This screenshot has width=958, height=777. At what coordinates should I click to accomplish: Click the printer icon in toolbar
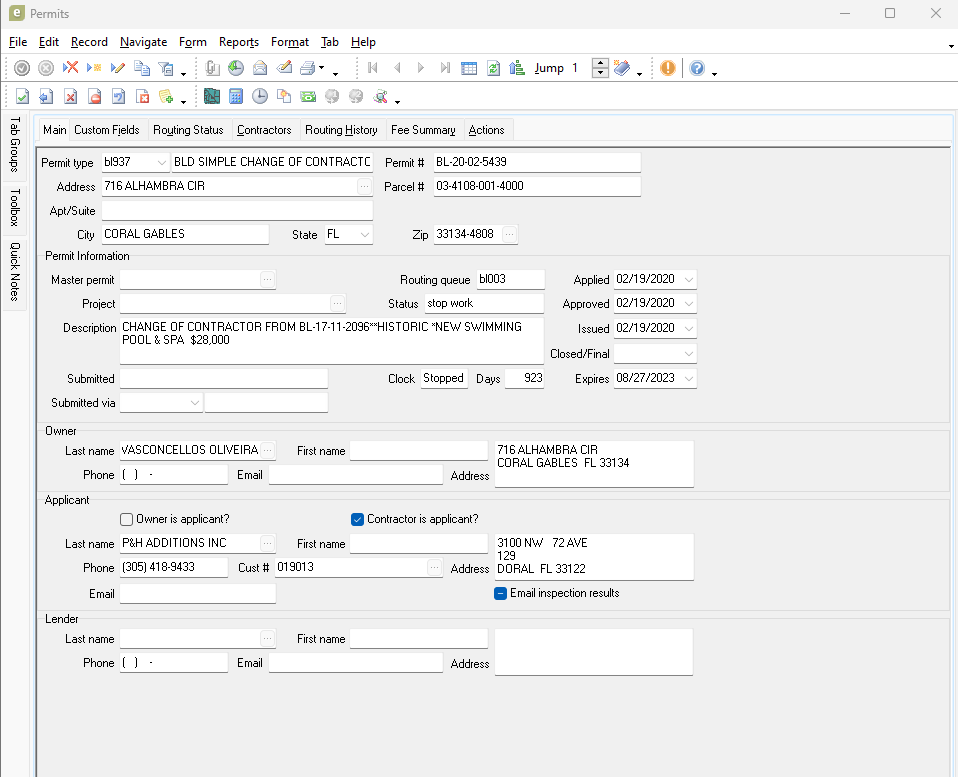308,68
